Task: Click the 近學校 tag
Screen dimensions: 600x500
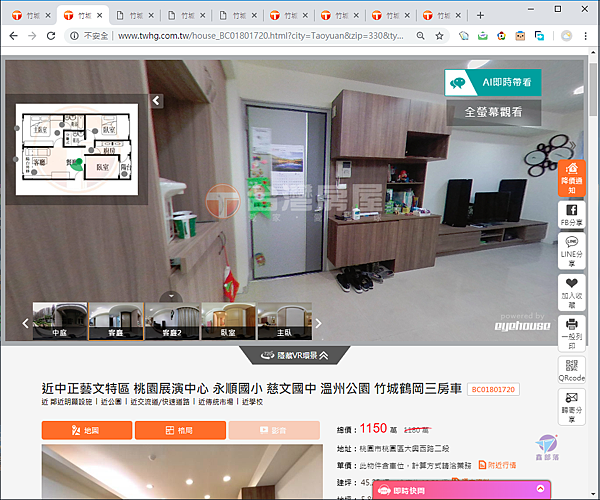Action: click(252, 402)
